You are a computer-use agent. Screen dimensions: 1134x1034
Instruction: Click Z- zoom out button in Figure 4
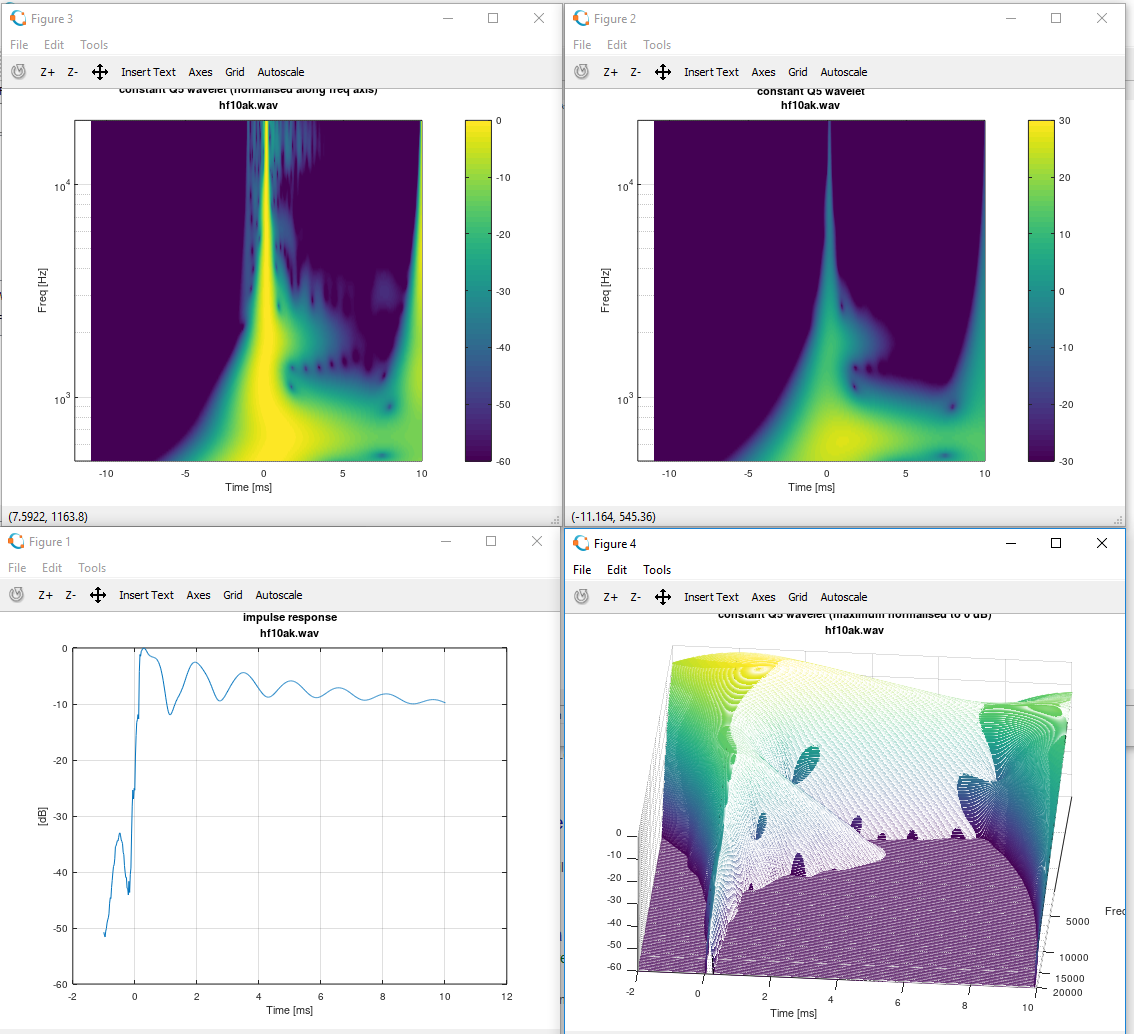[x=636, y=597]
